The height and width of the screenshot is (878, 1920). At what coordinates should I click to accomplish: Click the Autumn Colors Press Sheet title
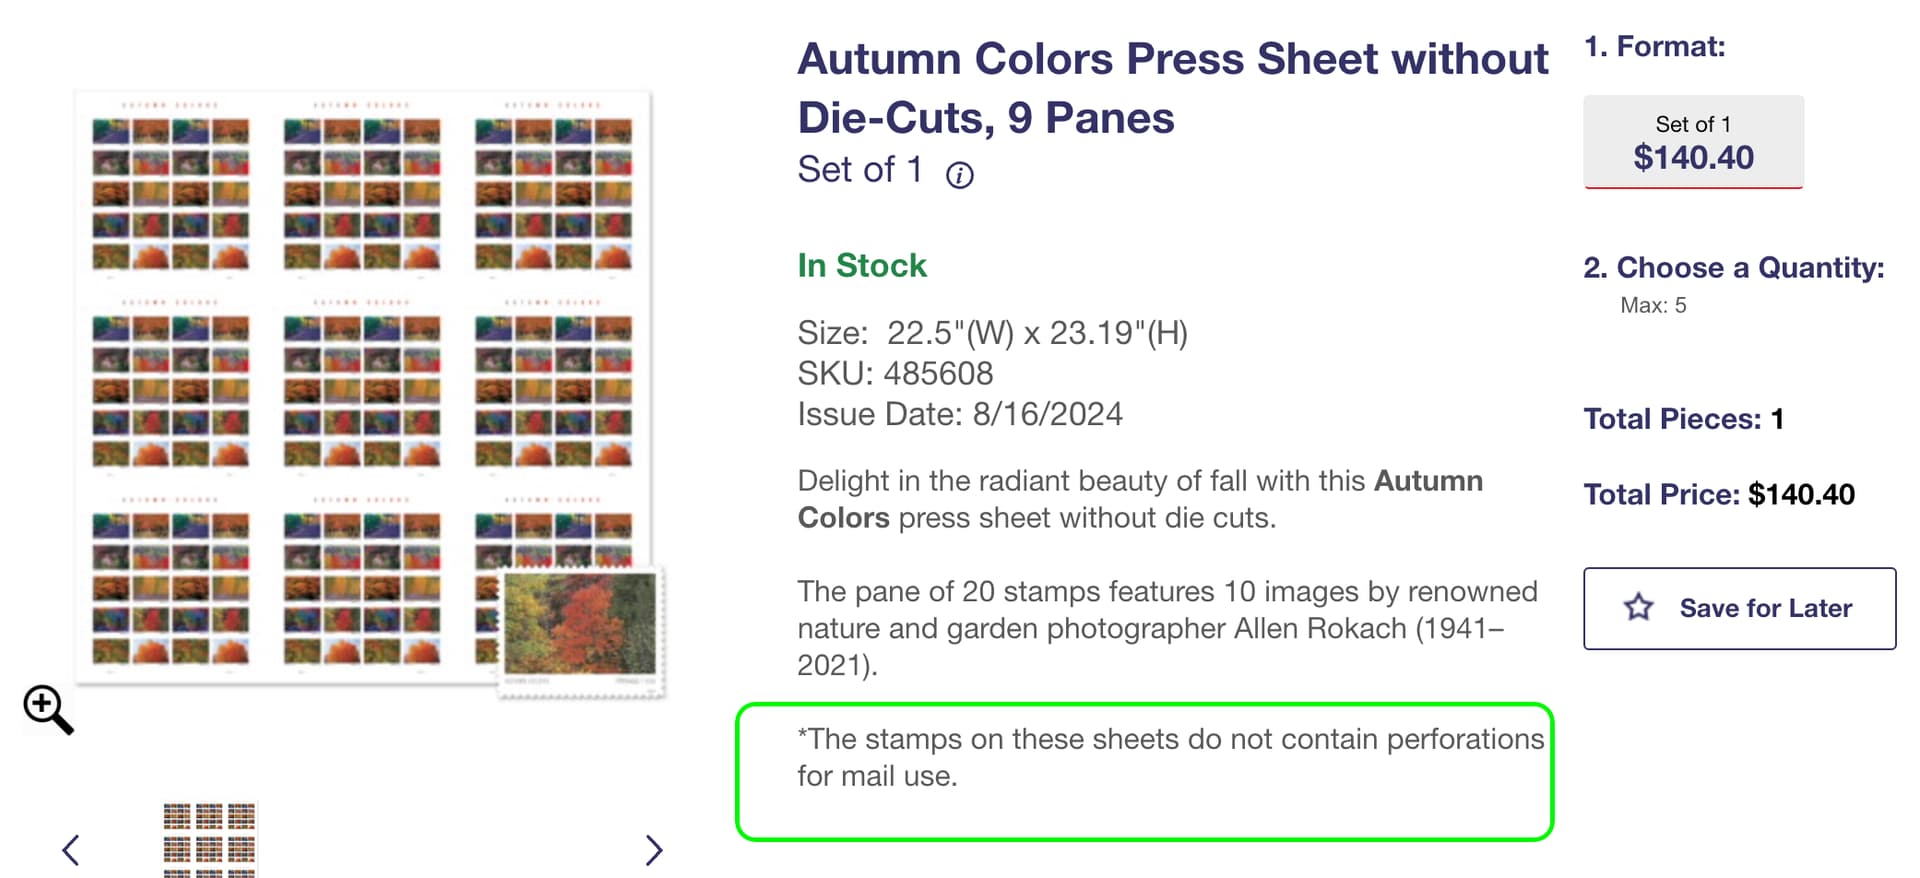[1172, 88]
